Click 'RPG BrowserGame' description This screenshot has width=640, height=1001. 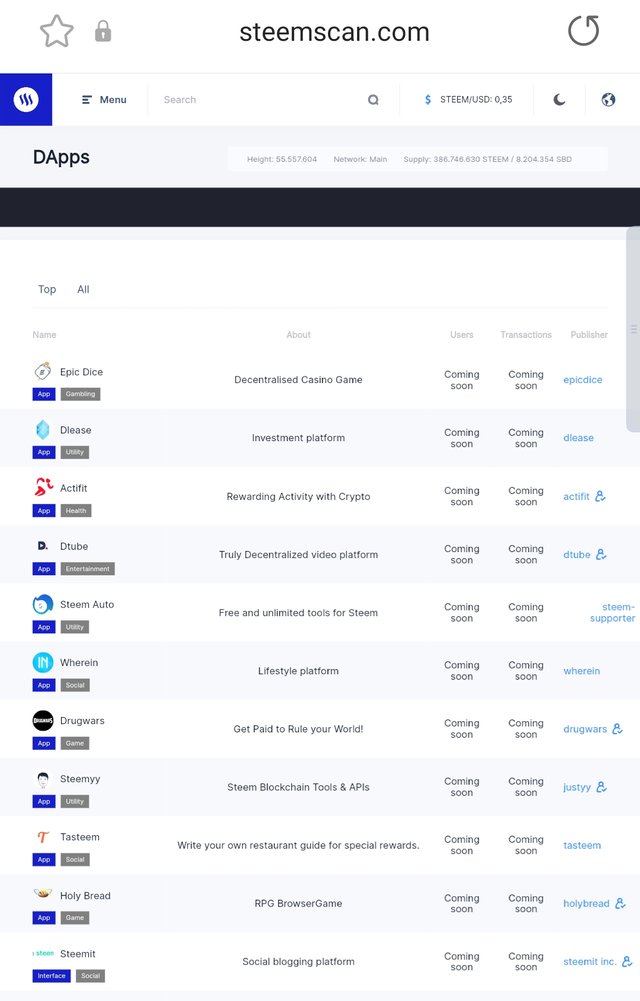pos(298,903)
